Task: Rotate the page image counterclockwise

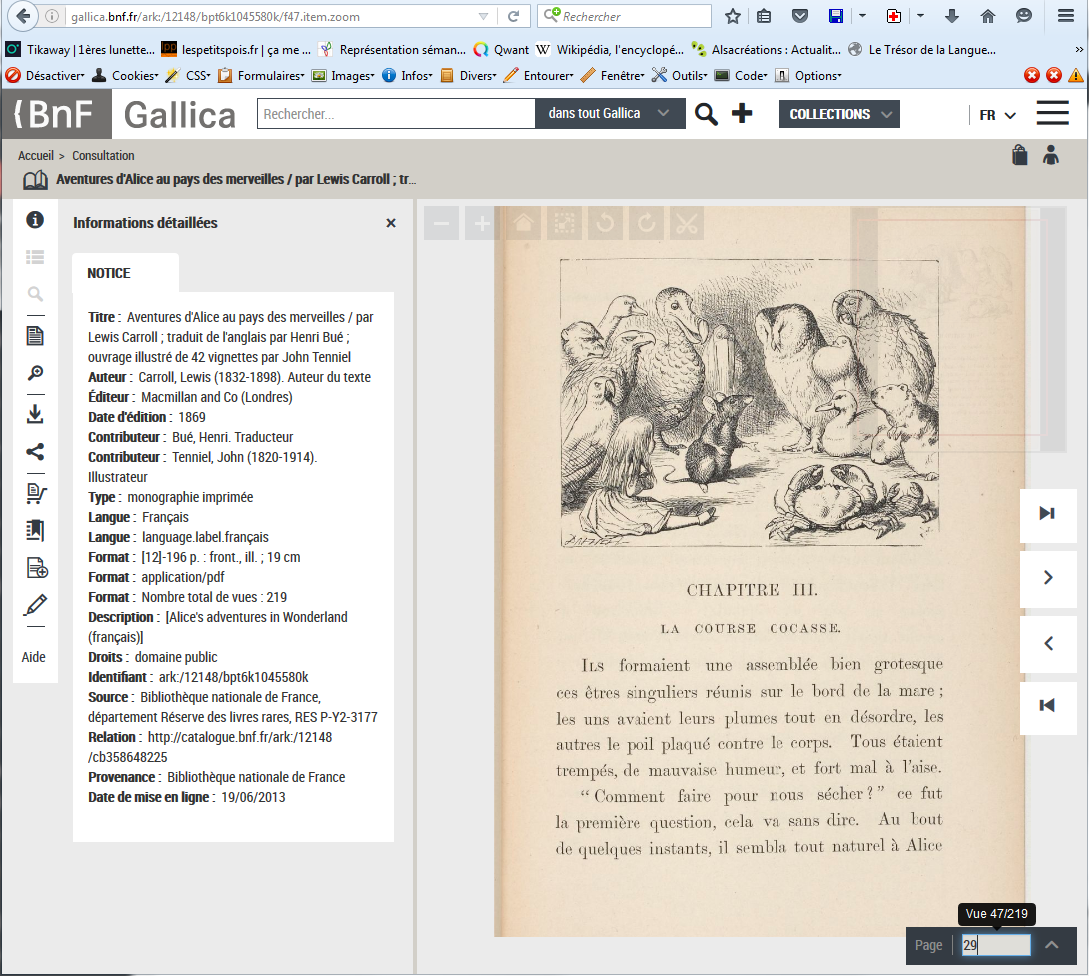Action: (604, 223)
